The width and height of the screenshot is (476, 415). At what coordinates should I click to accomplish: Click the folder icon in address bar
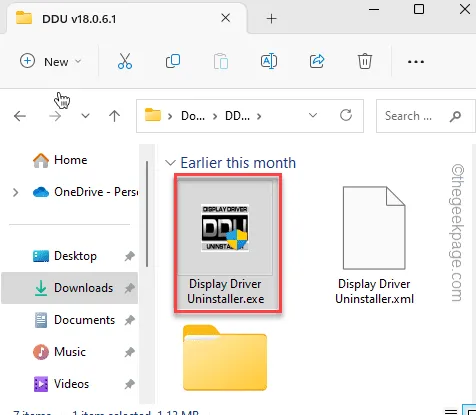pyautogui.click(x=153, y=115)
